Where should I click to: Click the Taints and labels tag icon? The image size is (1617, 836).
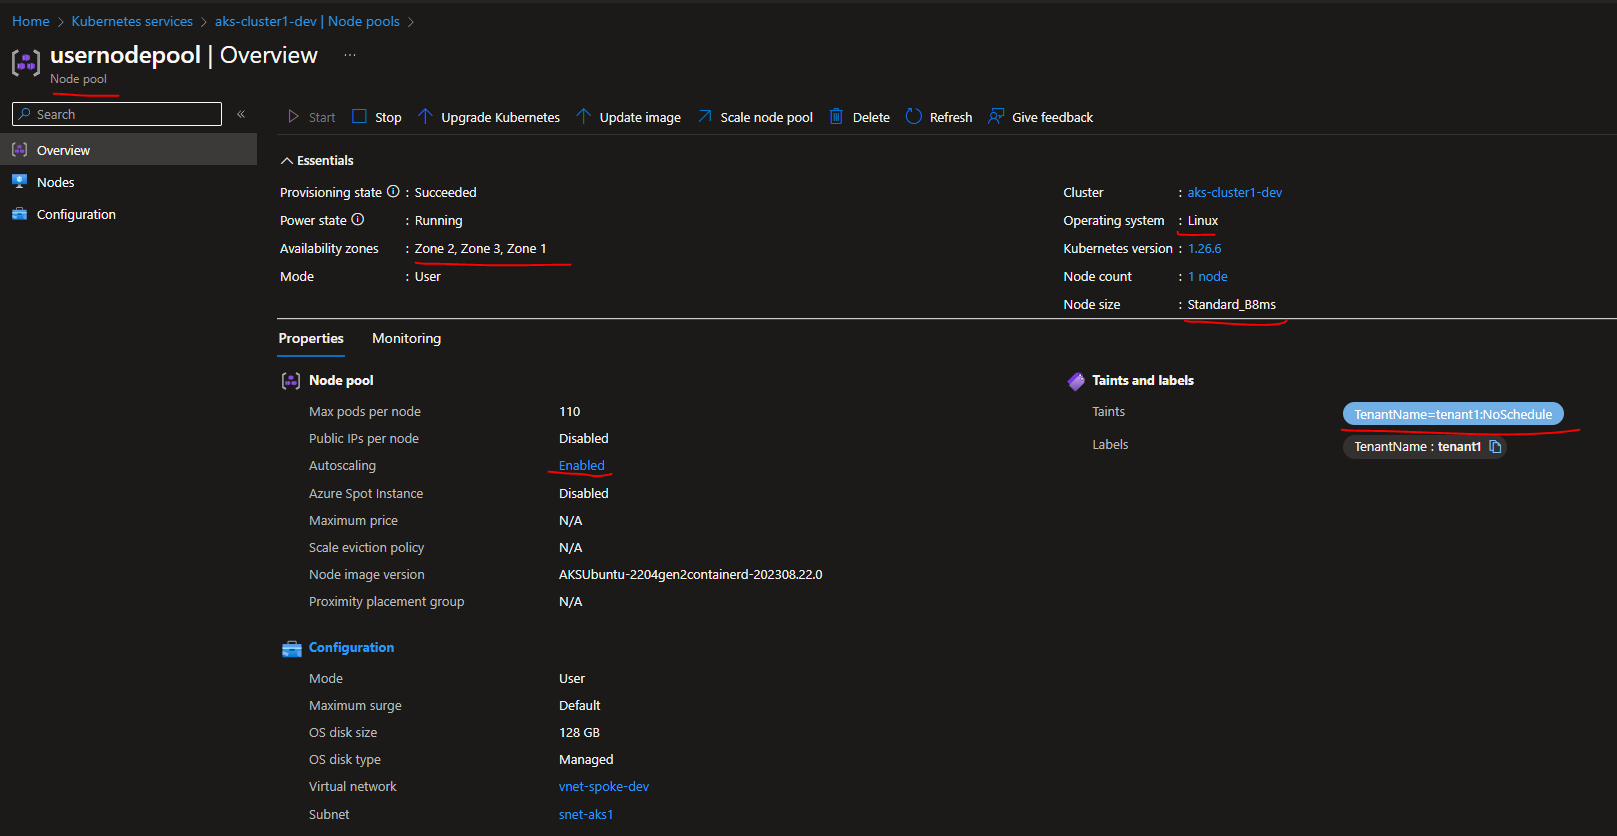[x=1076, y=381]
